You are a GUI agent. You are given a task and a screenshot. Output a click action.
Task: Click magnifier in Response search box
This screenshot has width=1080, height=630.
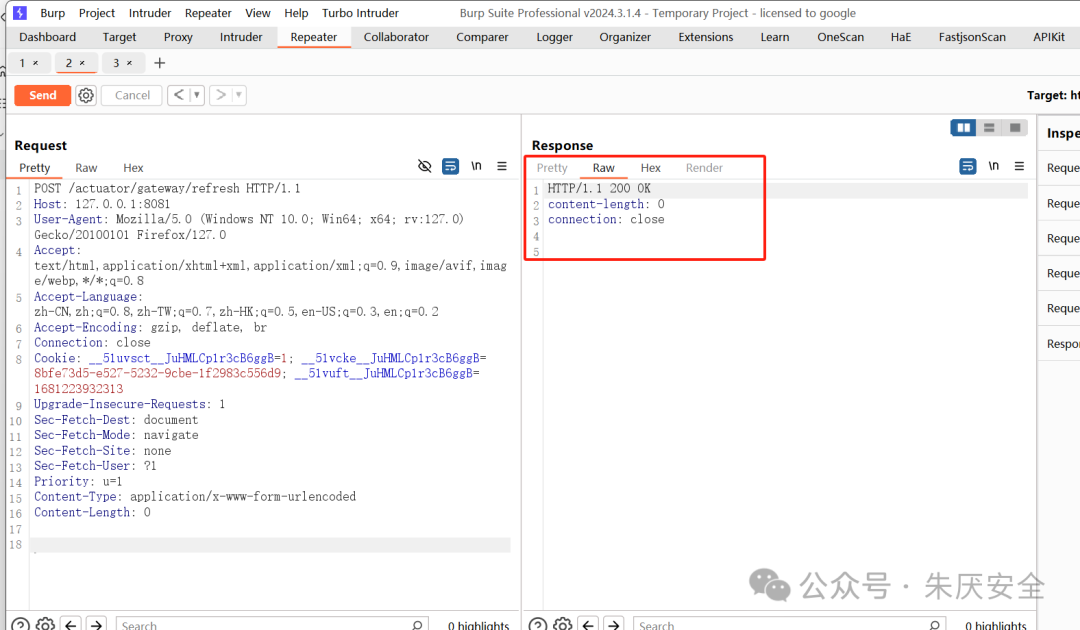click(934, 625)
